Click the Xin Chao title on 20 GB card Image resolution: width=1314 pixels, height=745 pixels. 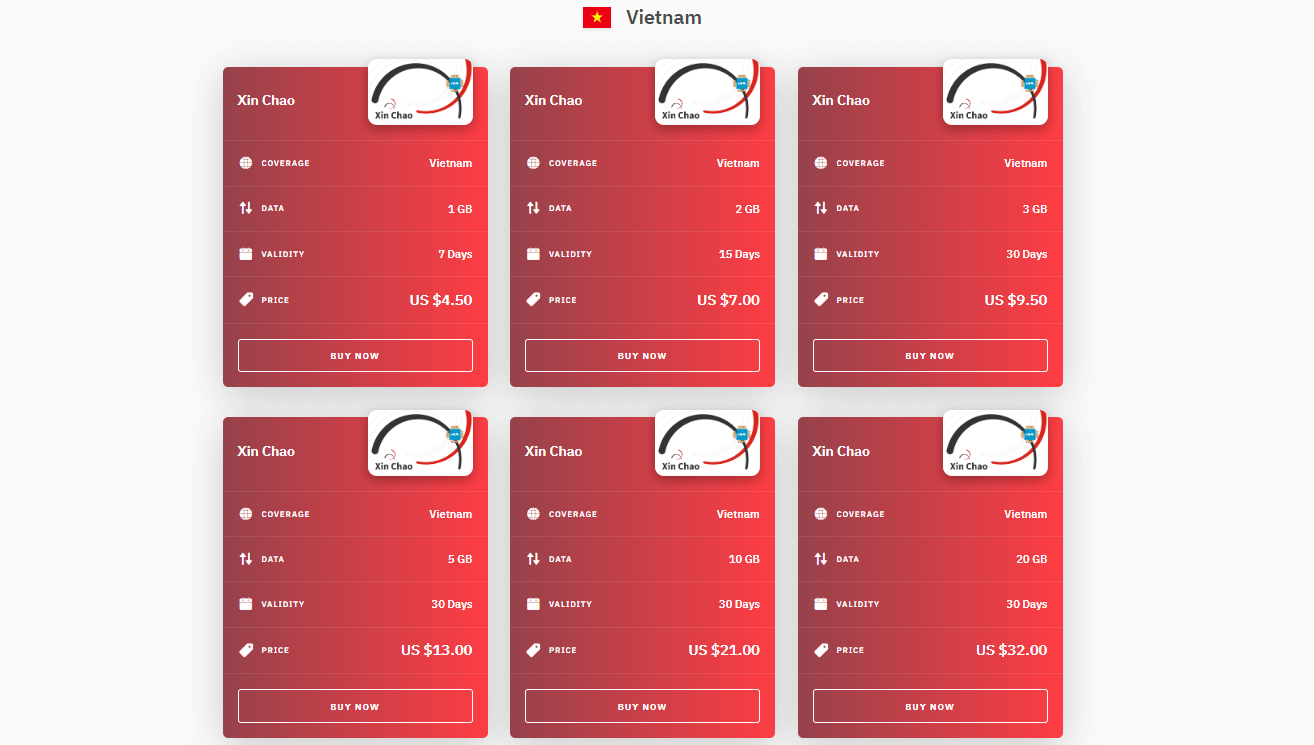(x=841, y=451)
